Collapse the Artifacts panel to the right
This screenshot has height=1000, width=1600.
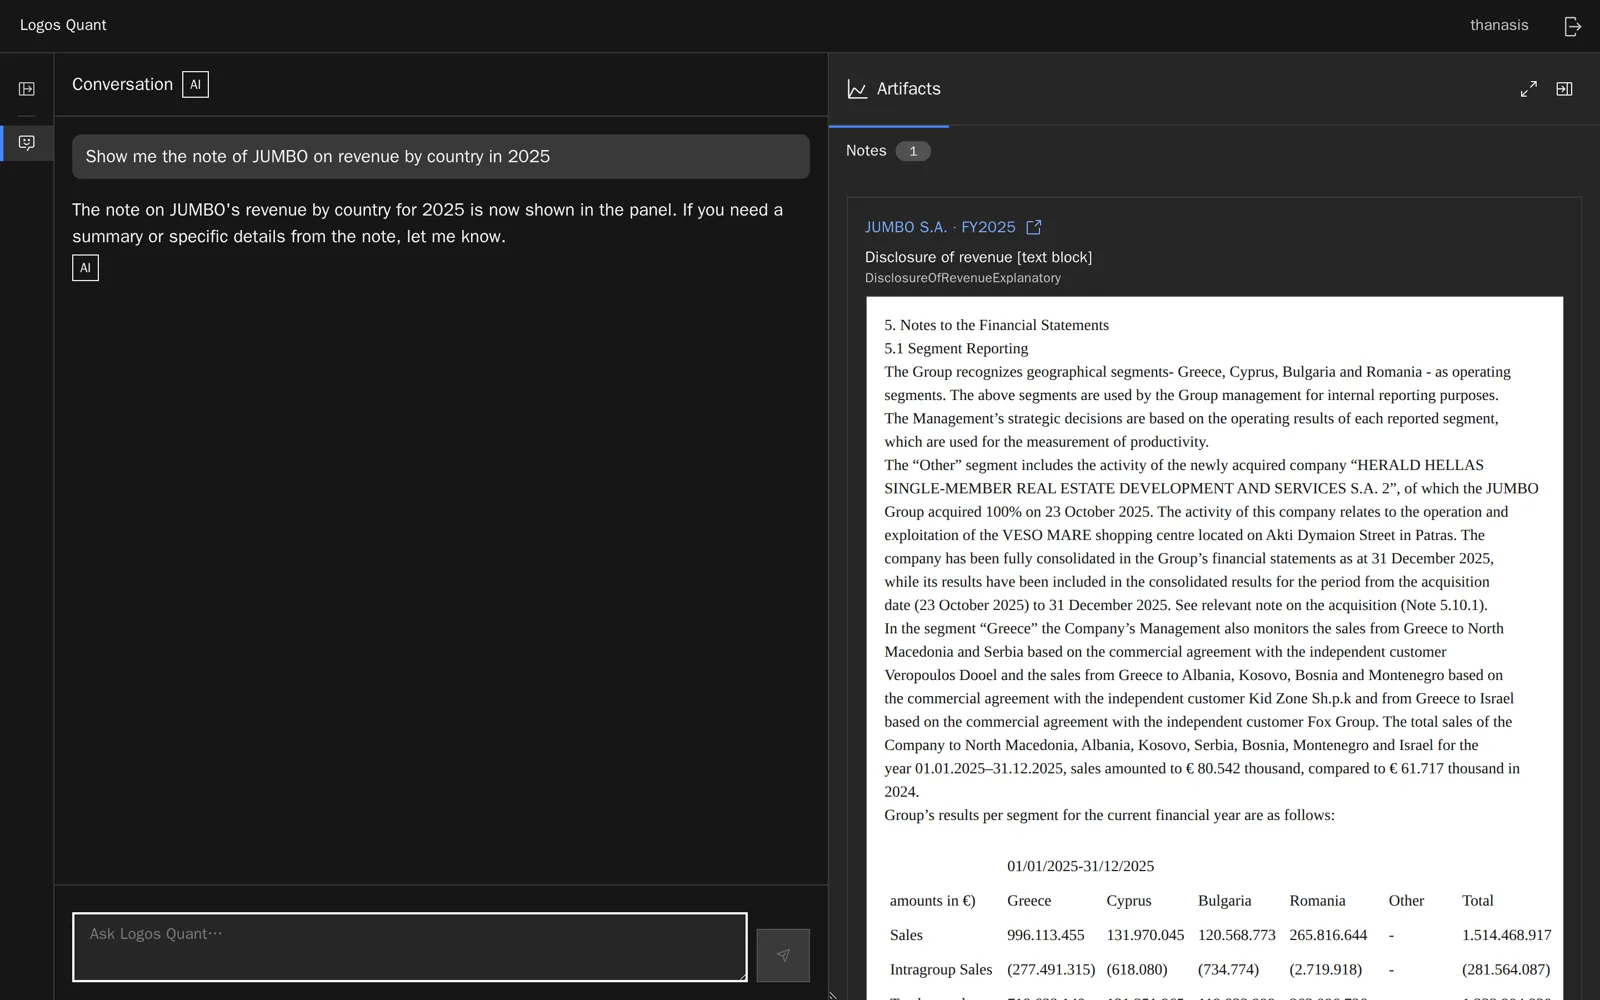tap(1564, 89)
